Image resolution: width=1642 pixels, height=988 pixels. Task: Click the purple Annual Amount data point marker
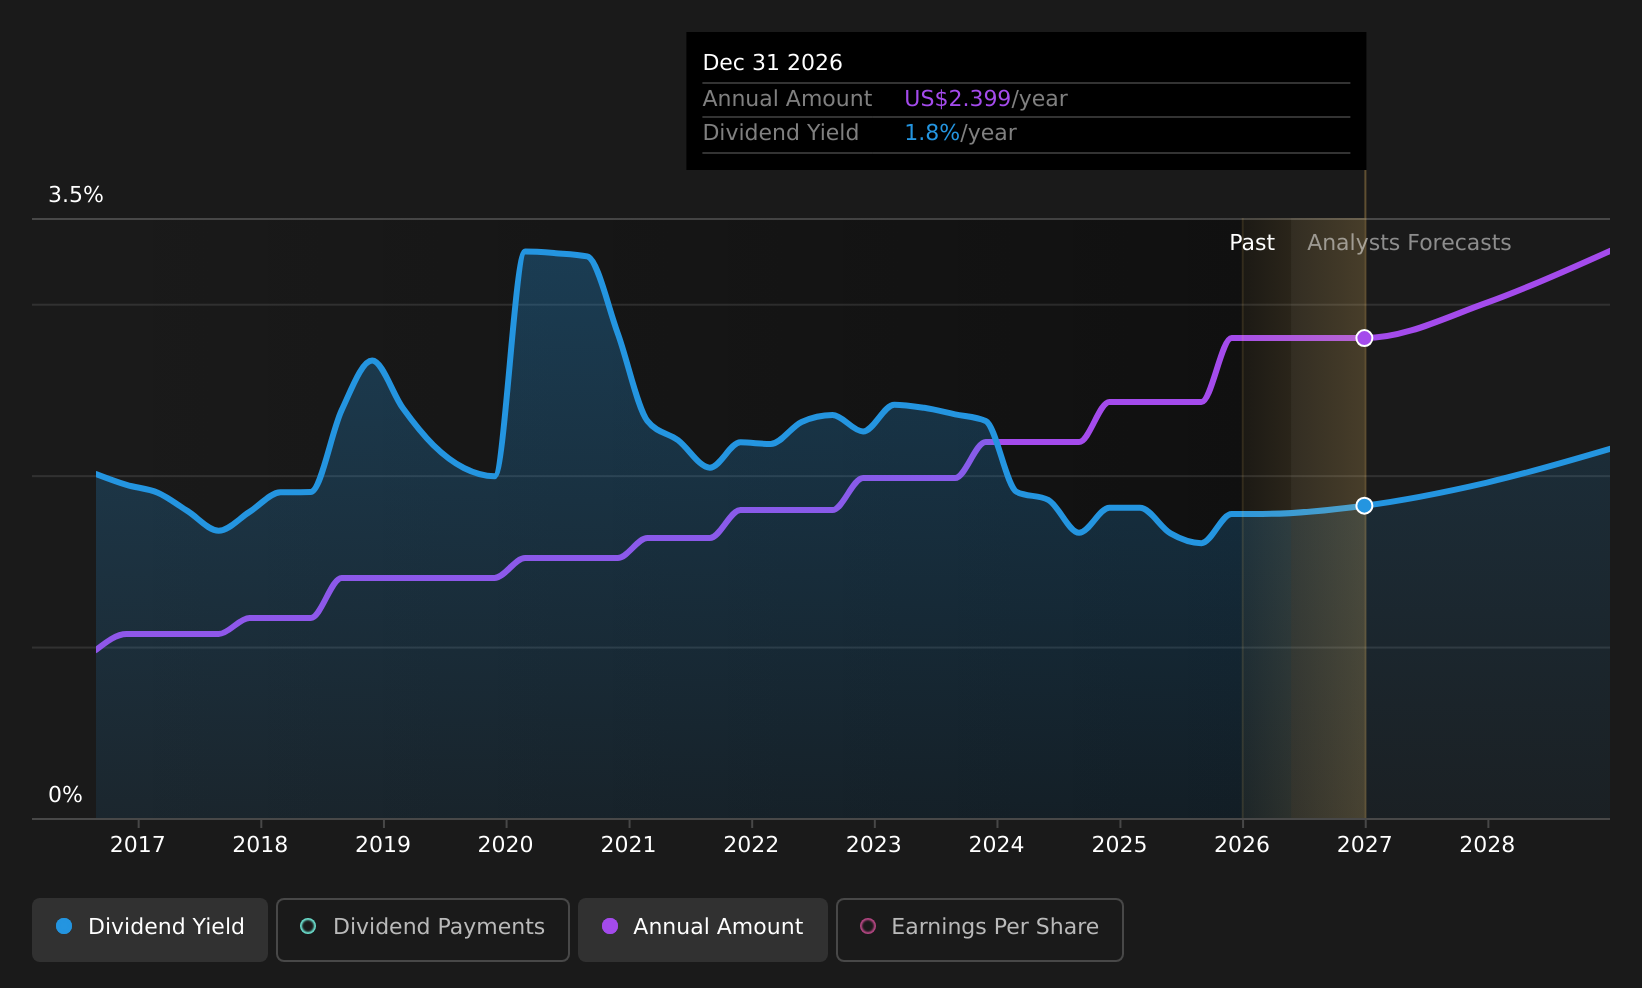point(1364,338)
